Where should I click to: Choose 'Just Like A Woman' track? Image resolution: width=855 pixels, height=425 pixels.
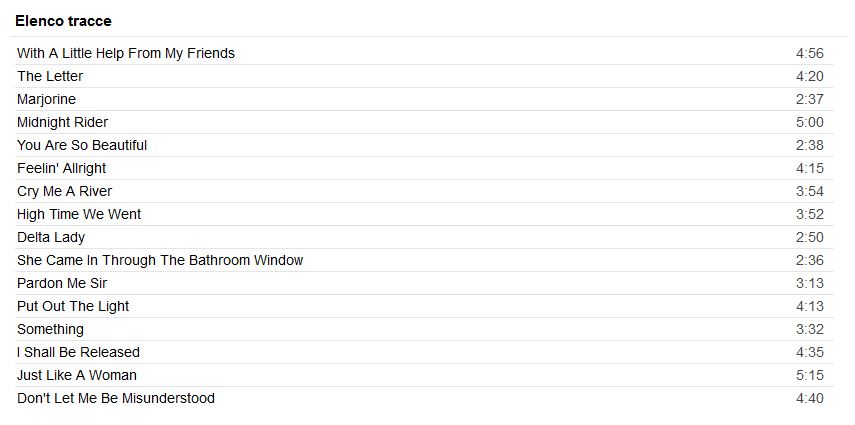coord(77,375)
